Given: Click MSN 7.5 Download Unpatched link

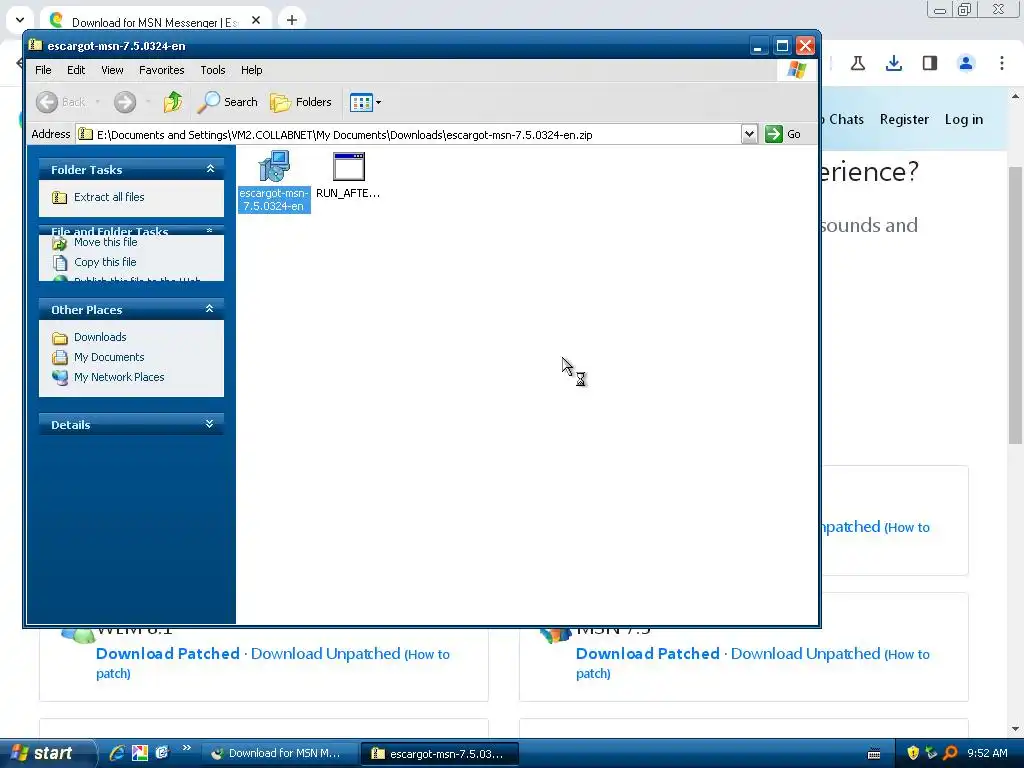Looking at the screenshot, I should pos(805,654).
